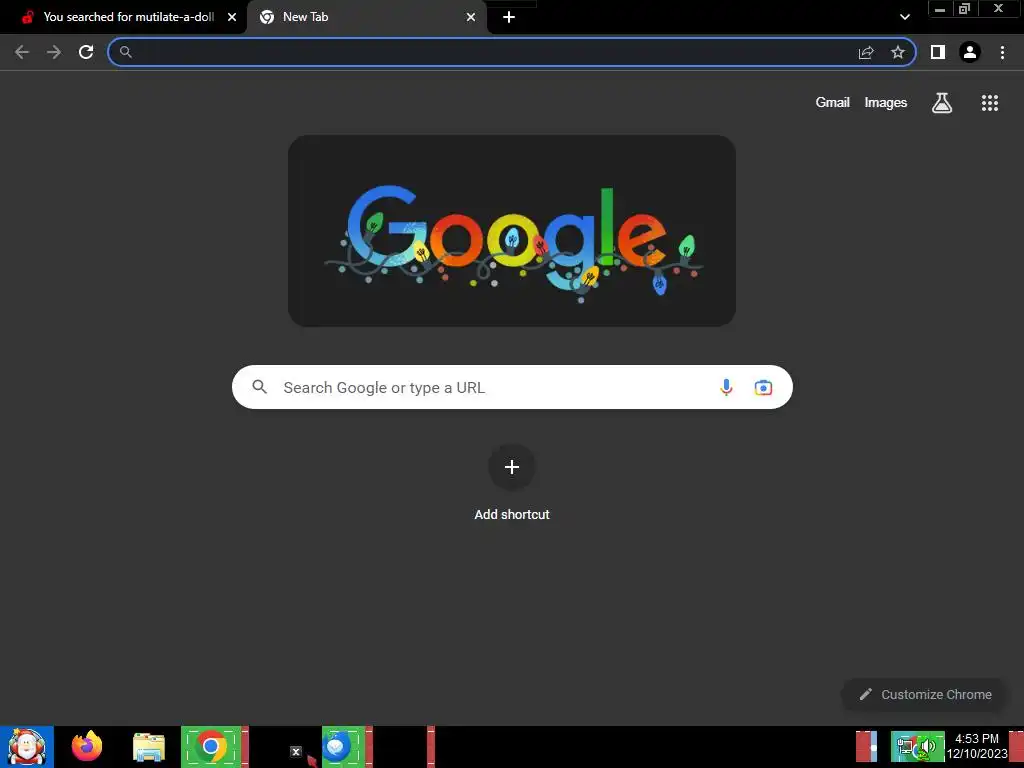Switch to the mutilate-a-doll search tab
The image size is (1024, 768).
[123, 17]
